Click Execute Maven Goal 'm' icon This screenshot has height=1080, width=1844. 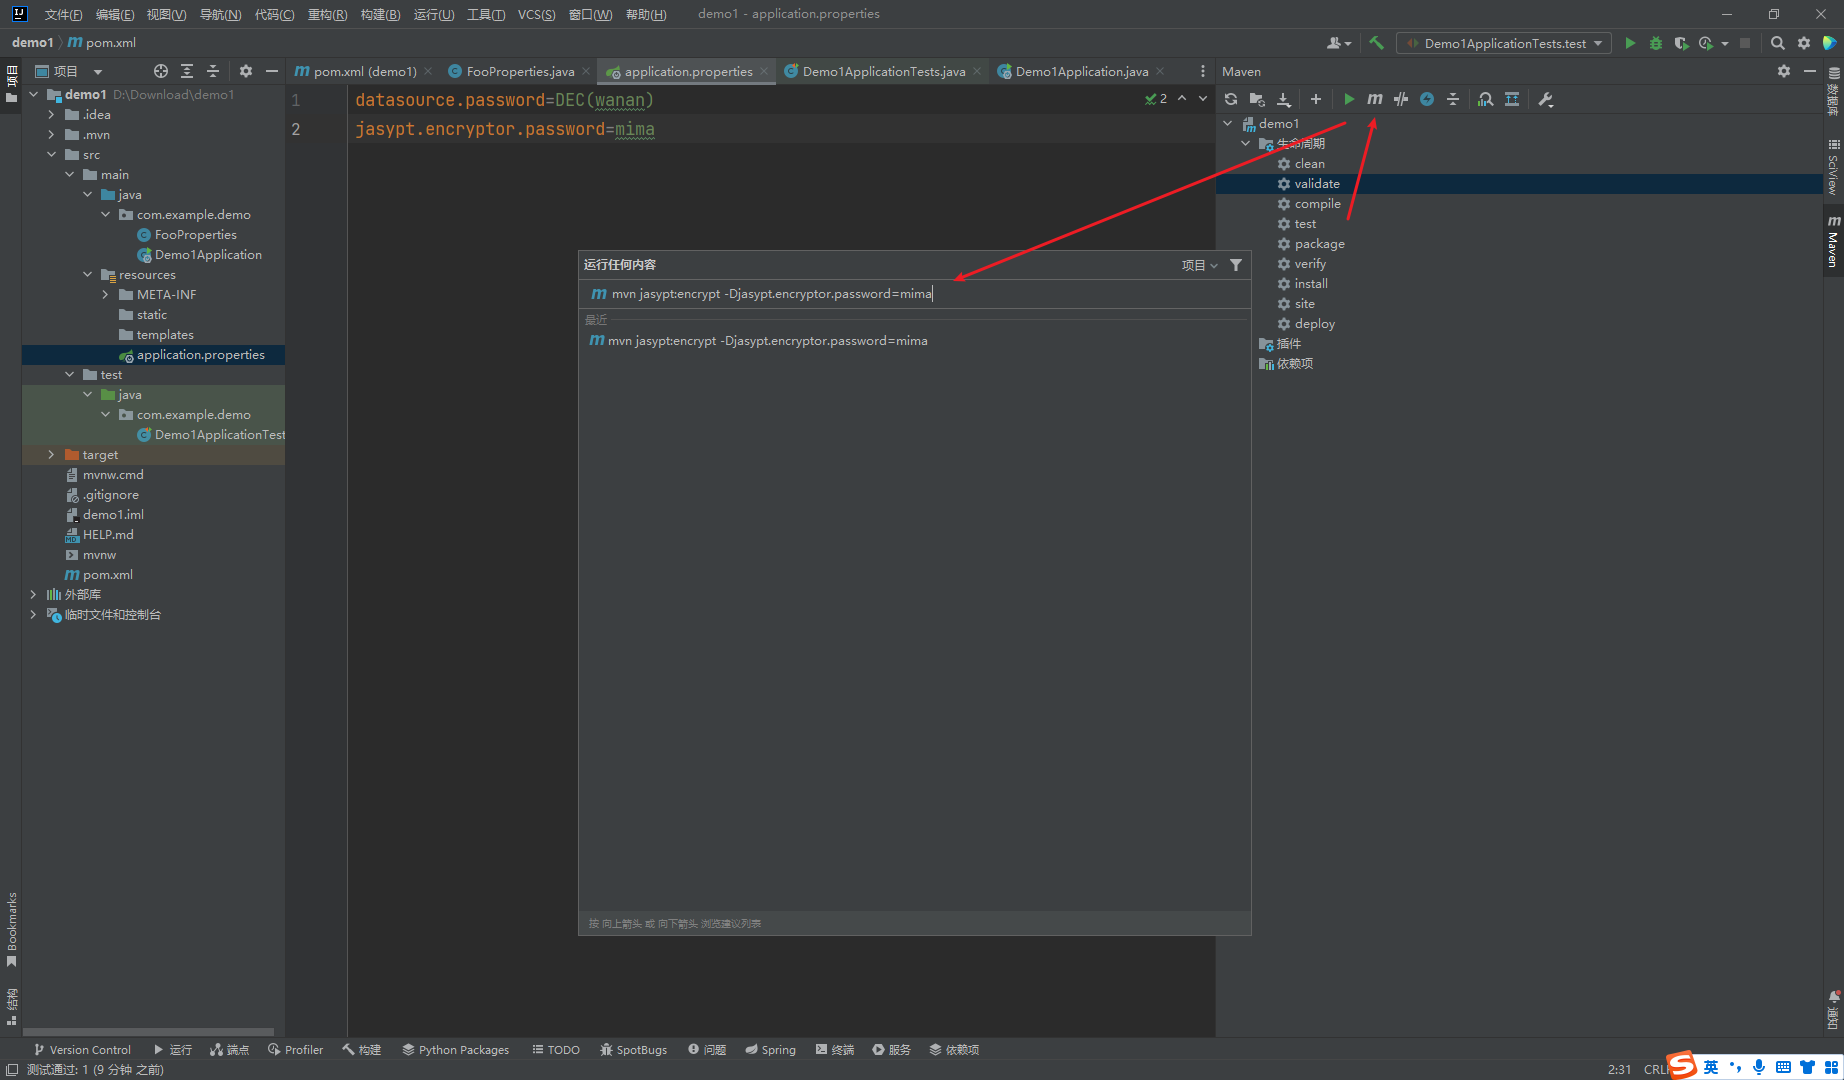pos(1375,99)
